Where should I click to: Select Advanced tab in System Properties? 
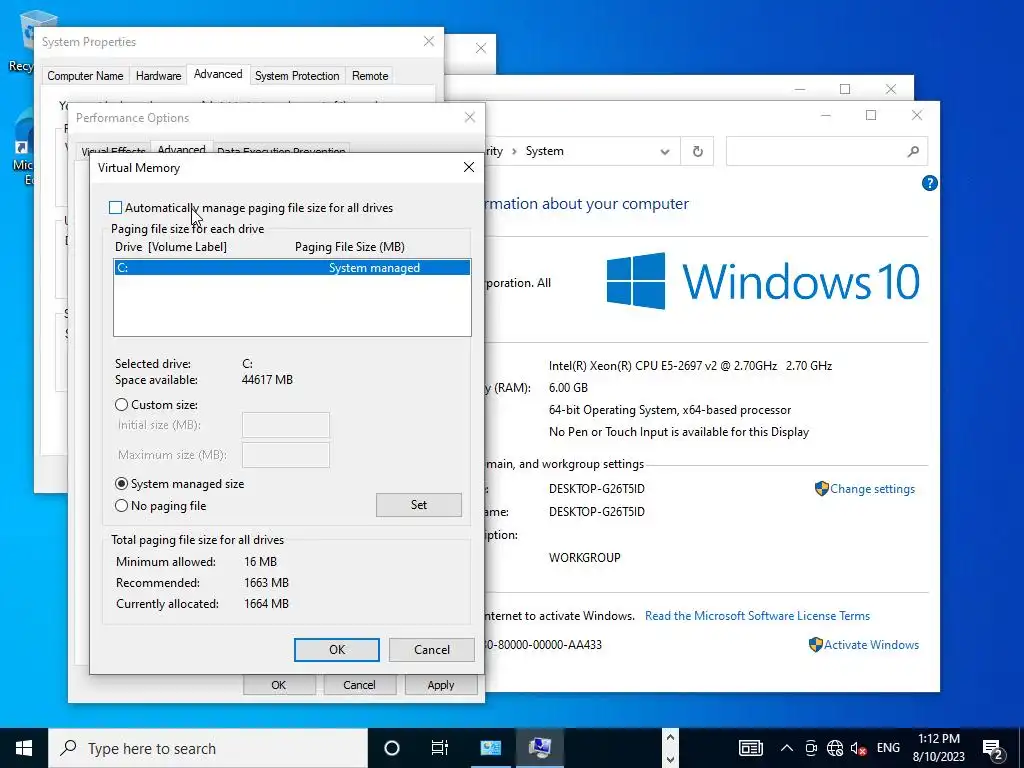(218, 74)
